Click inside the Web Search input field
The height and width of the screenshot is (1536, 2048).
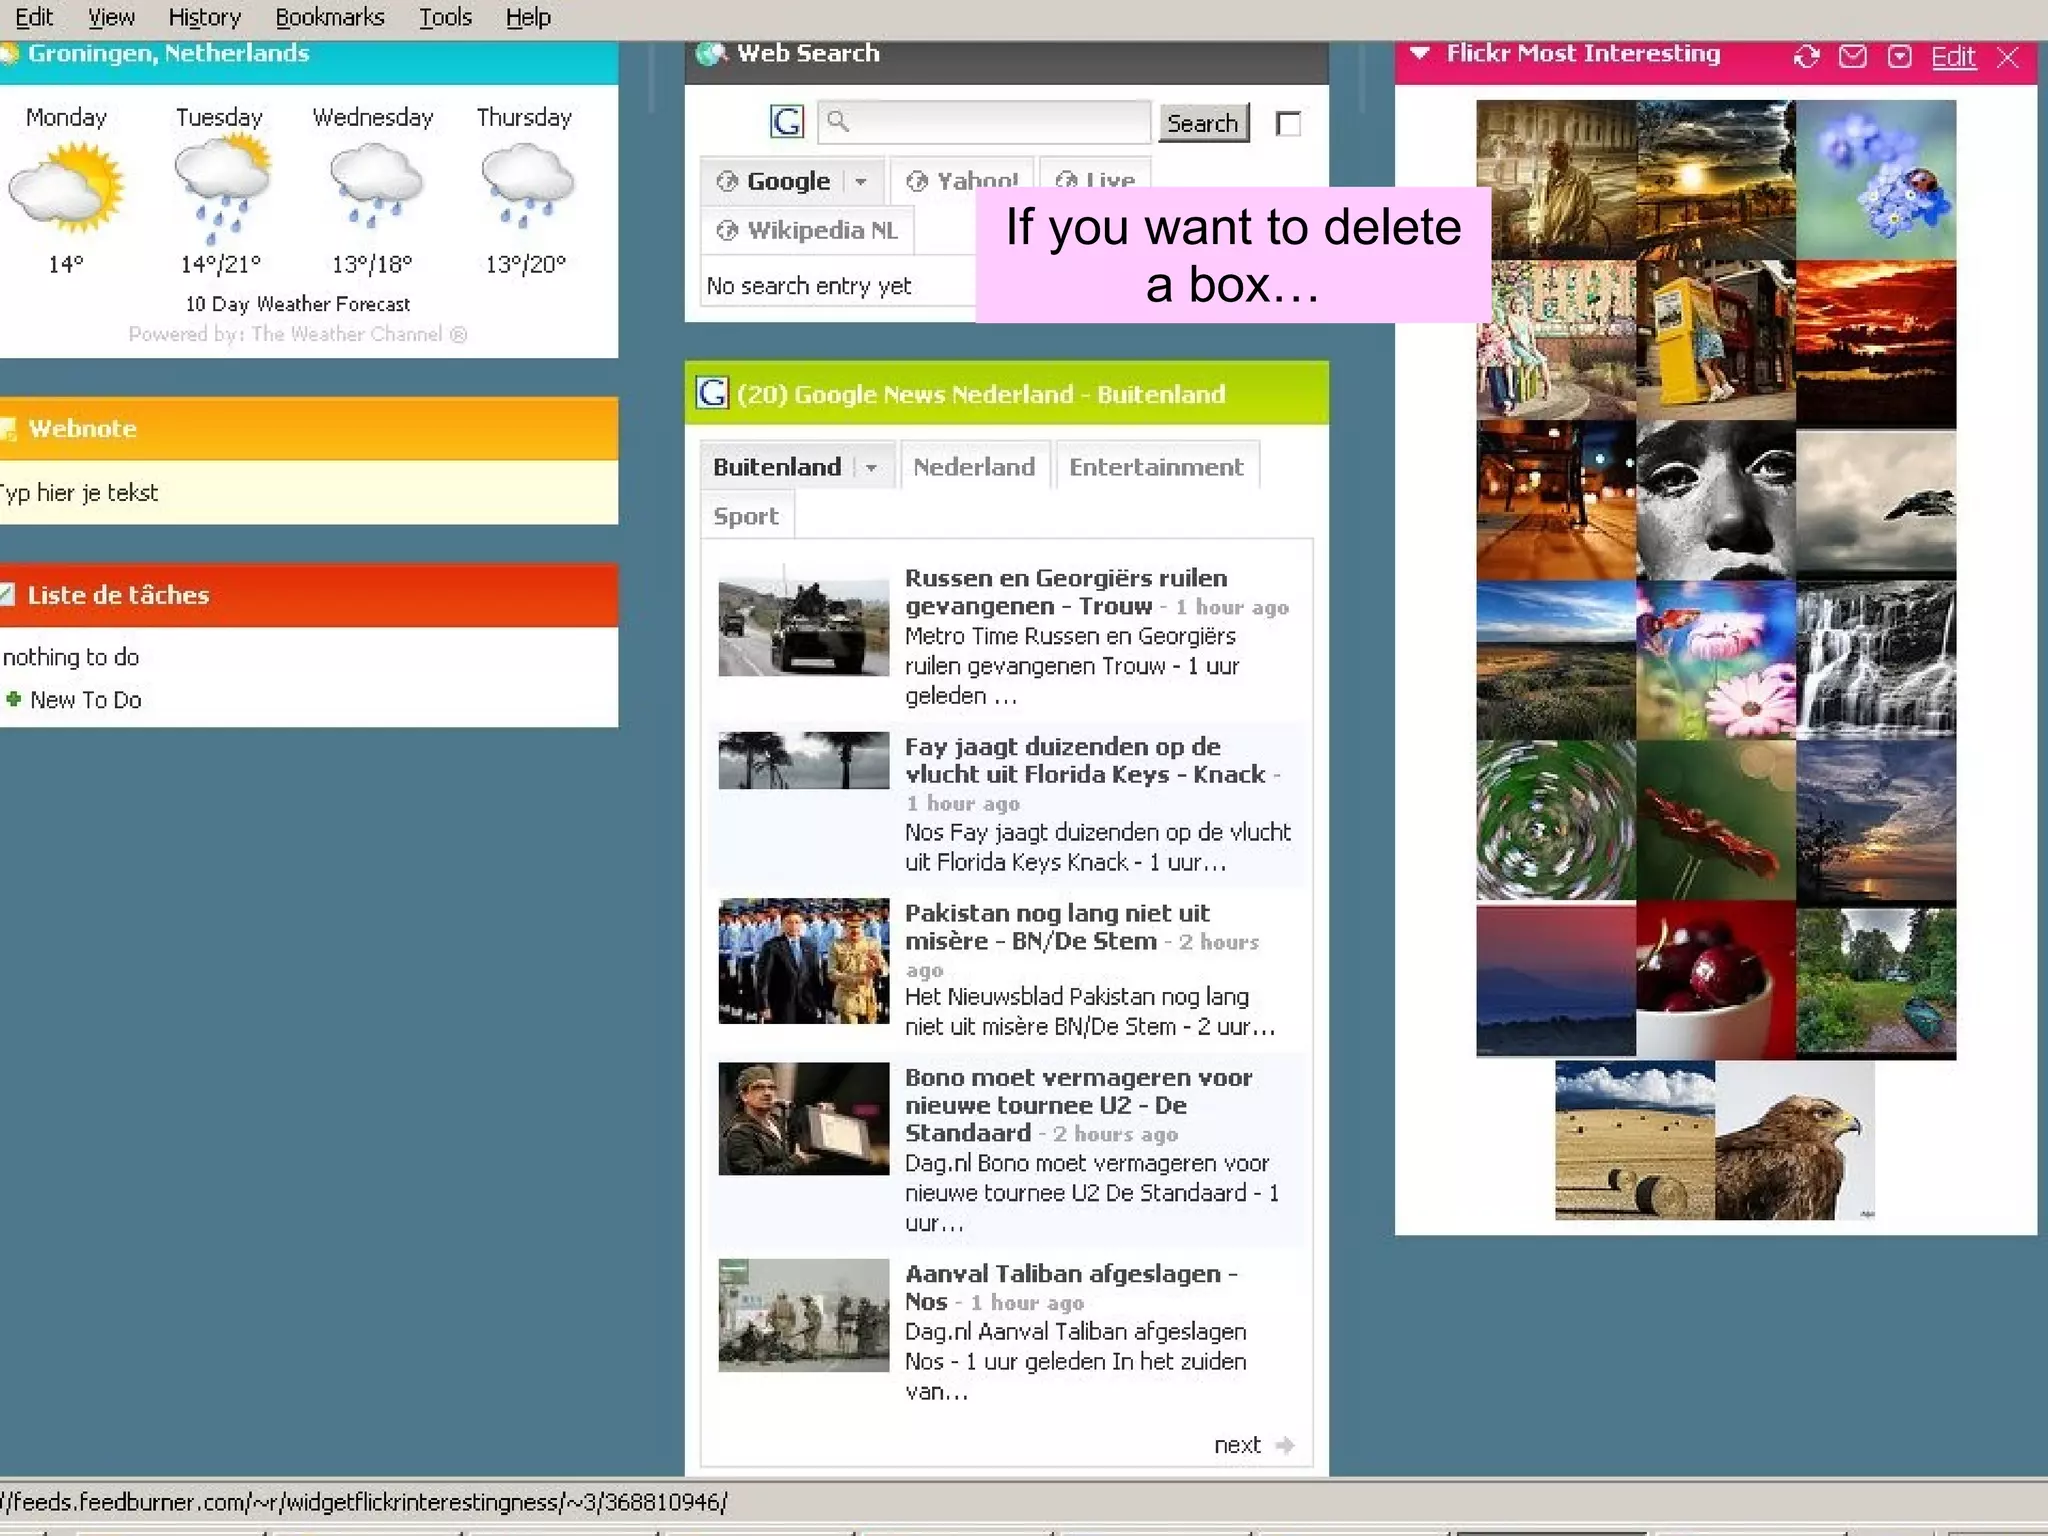[x=984, y=122]
